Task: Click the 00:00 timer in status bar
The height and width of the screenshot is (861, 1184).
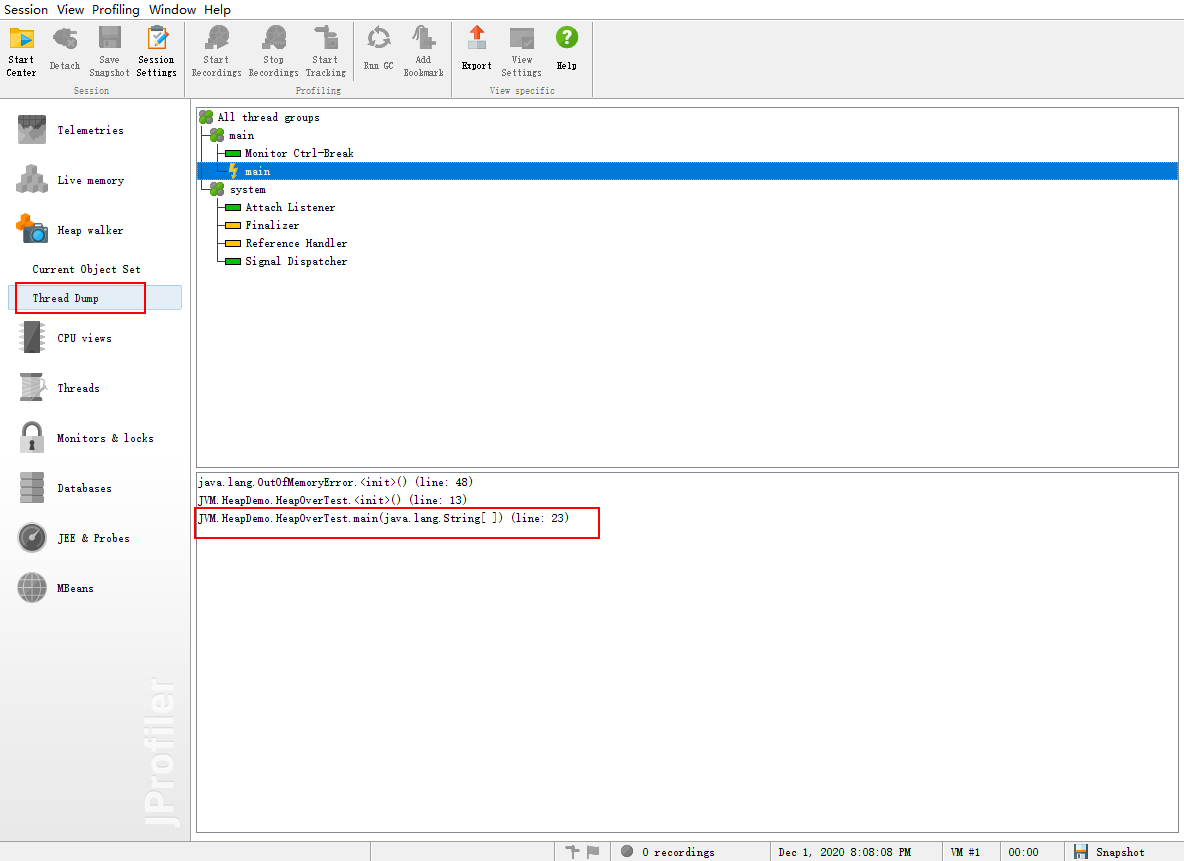Action: pyautogui.click(x=1023, y=852)
